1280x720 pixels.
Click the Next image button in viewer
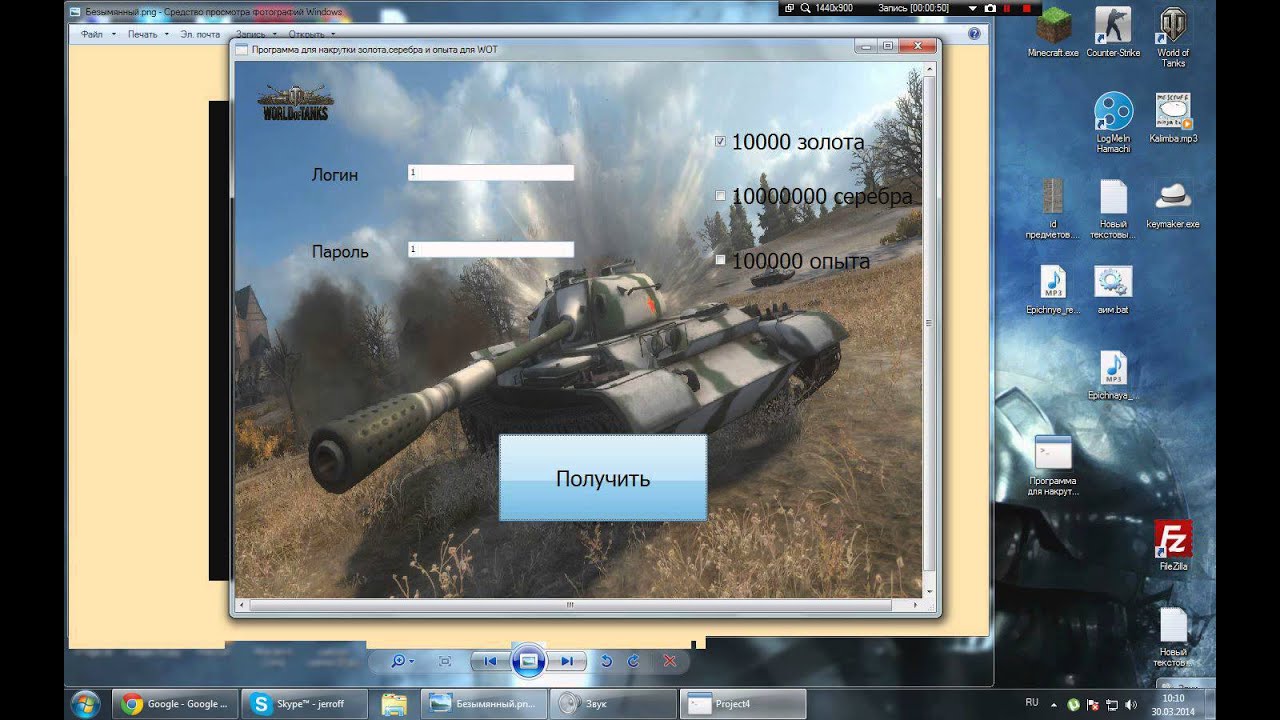point(565,661)
